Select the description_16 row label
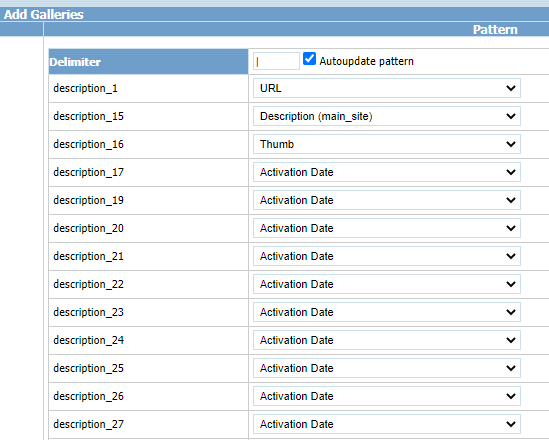The image size is (549, 440). pyautogui.click(x=88, y=145)
